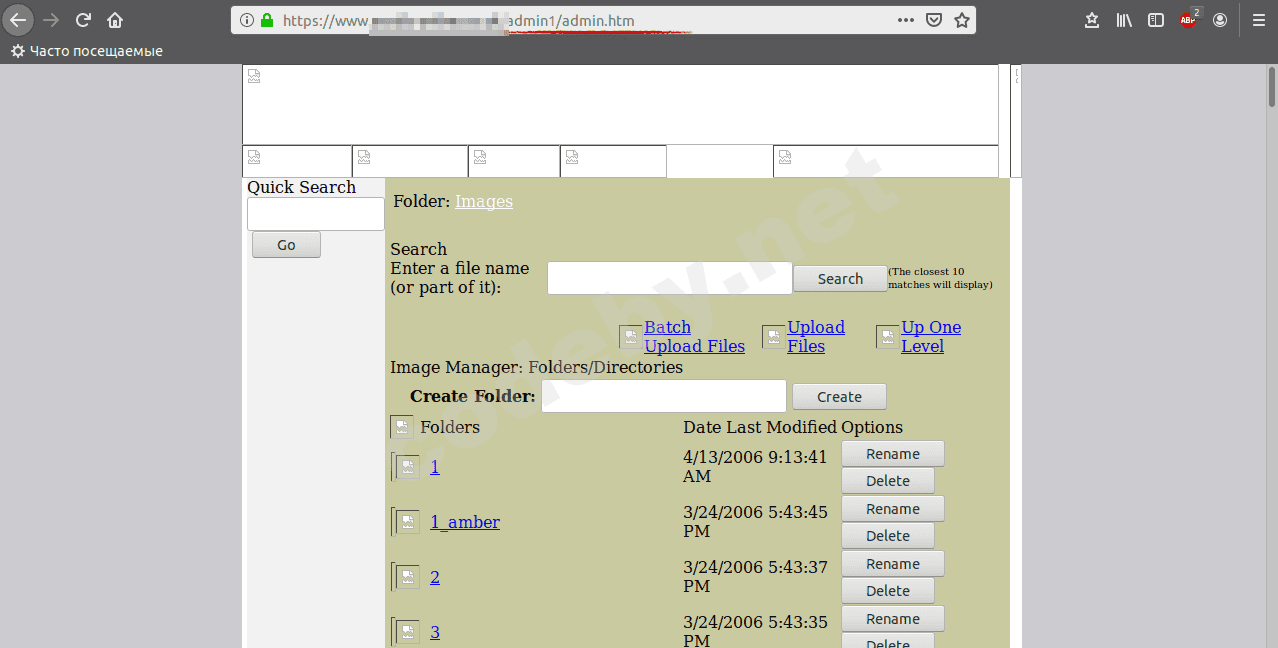Screen dimensions: 1278x648
Task: Show site information icon in address bar
Action: [x=247, y=20]
